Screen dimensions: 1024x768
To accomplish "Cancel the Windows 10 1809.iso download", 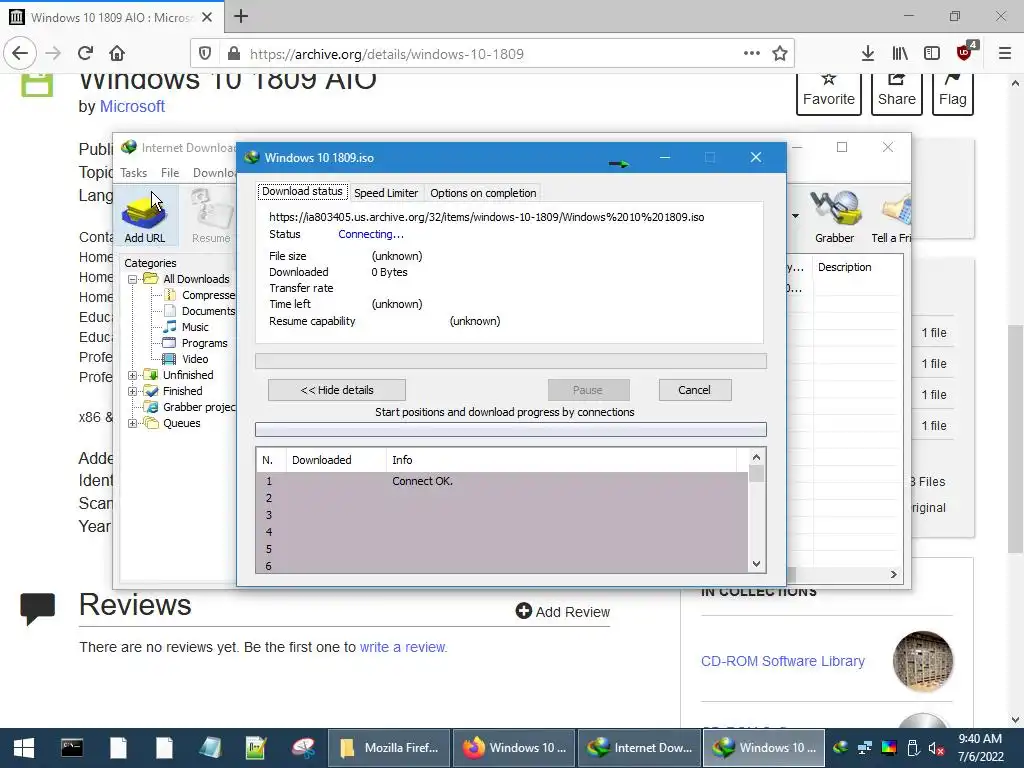I will pos(694,390).
